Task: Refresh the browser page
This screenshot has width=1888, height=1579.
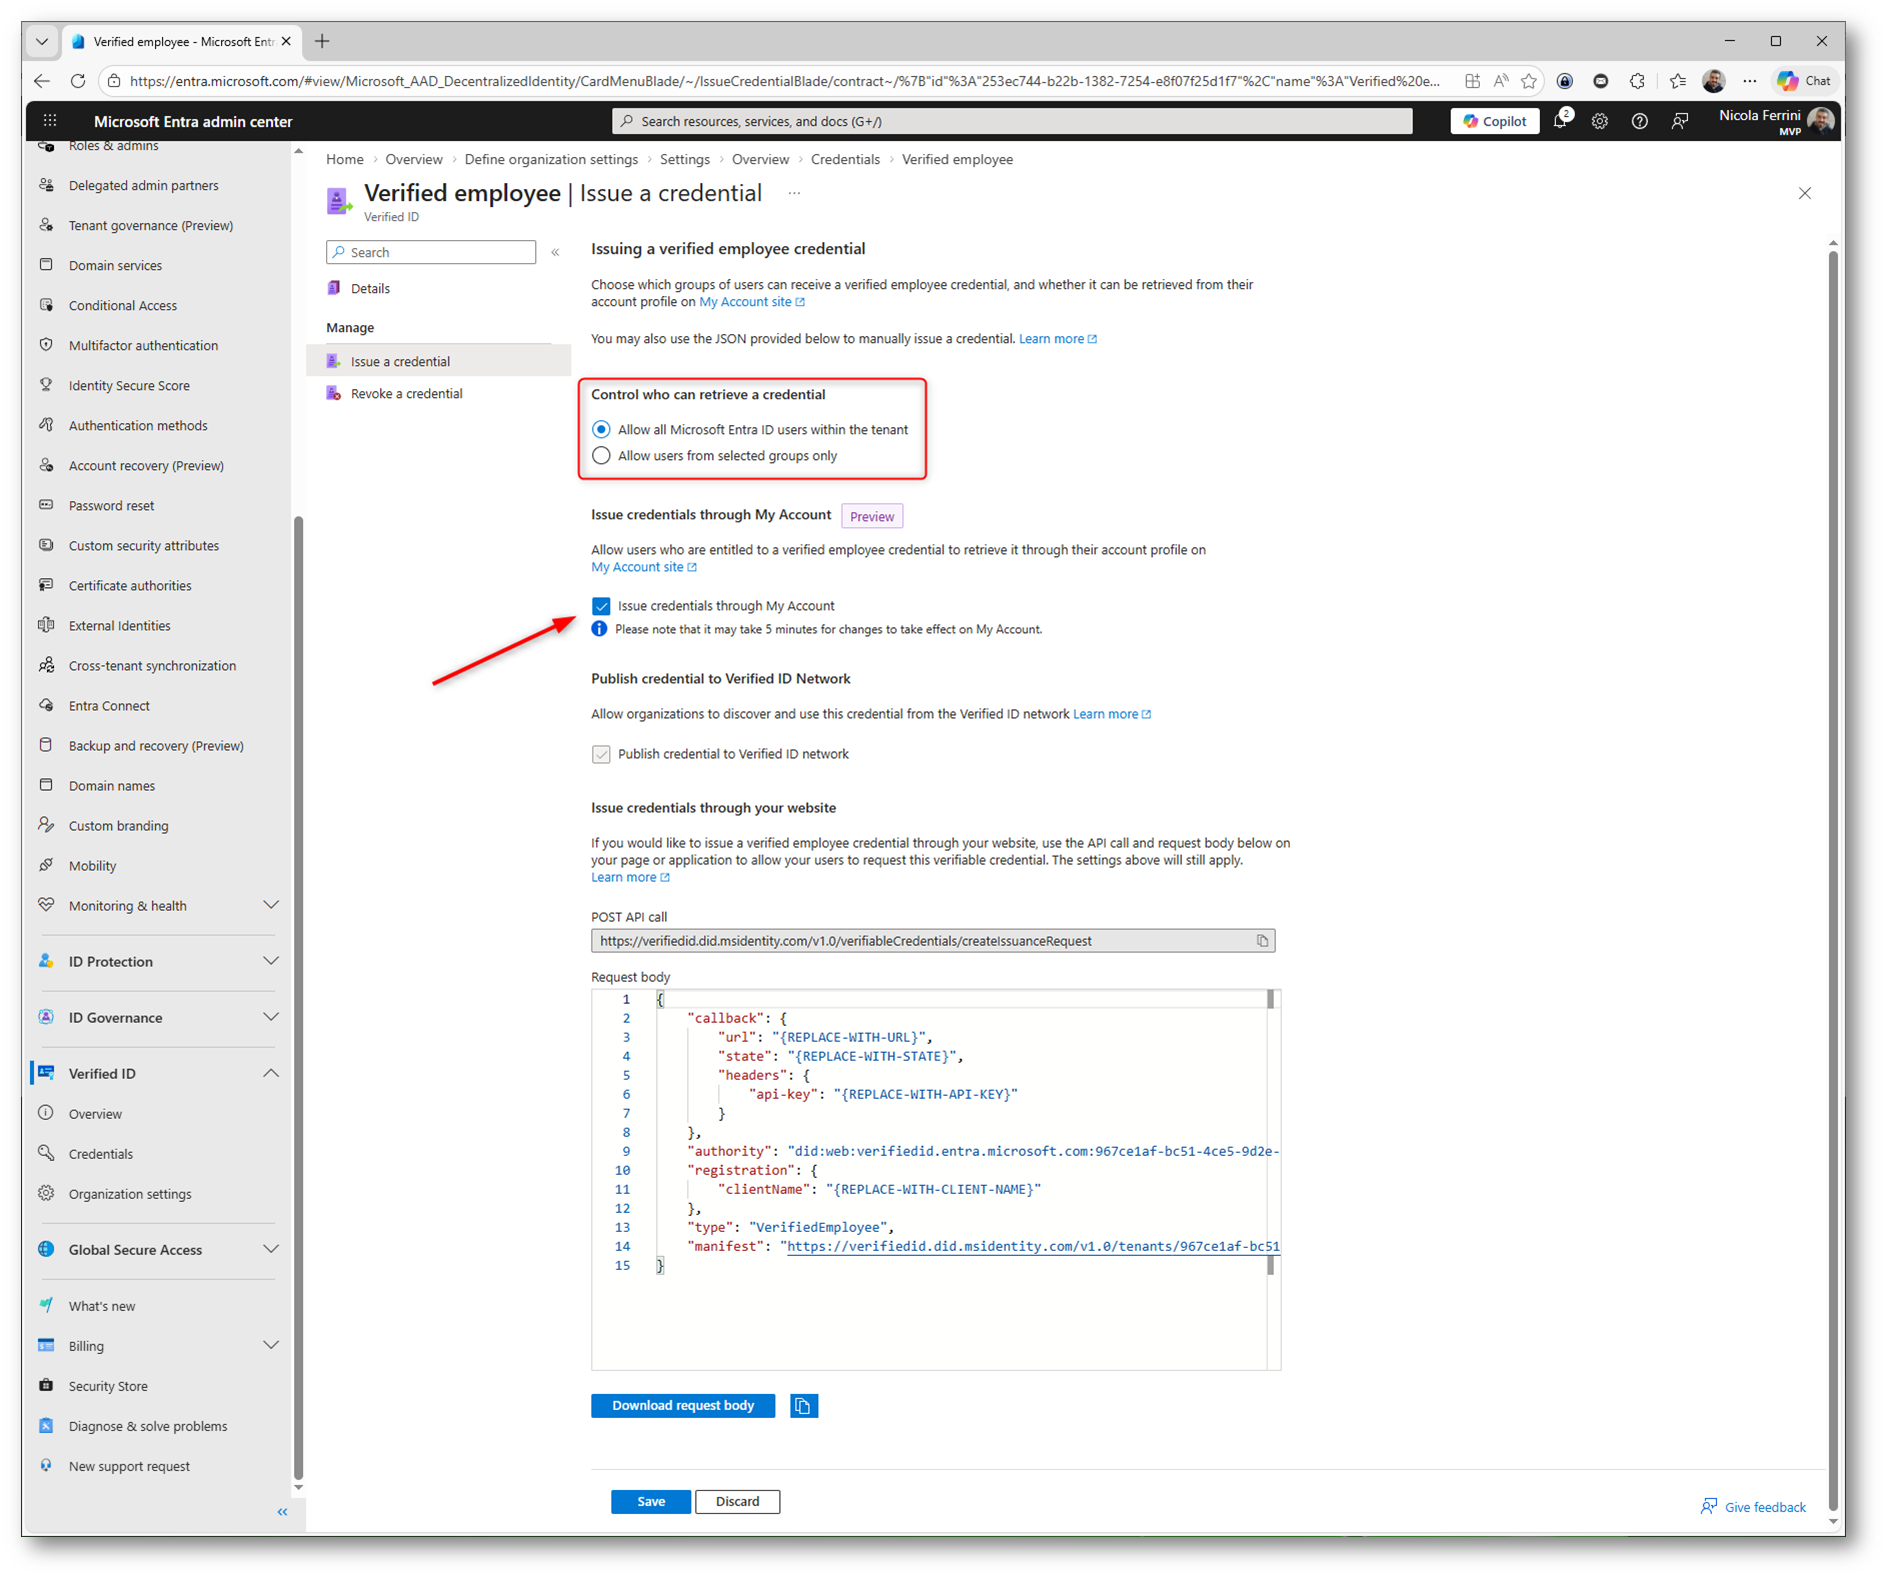Action: [78, 81]
